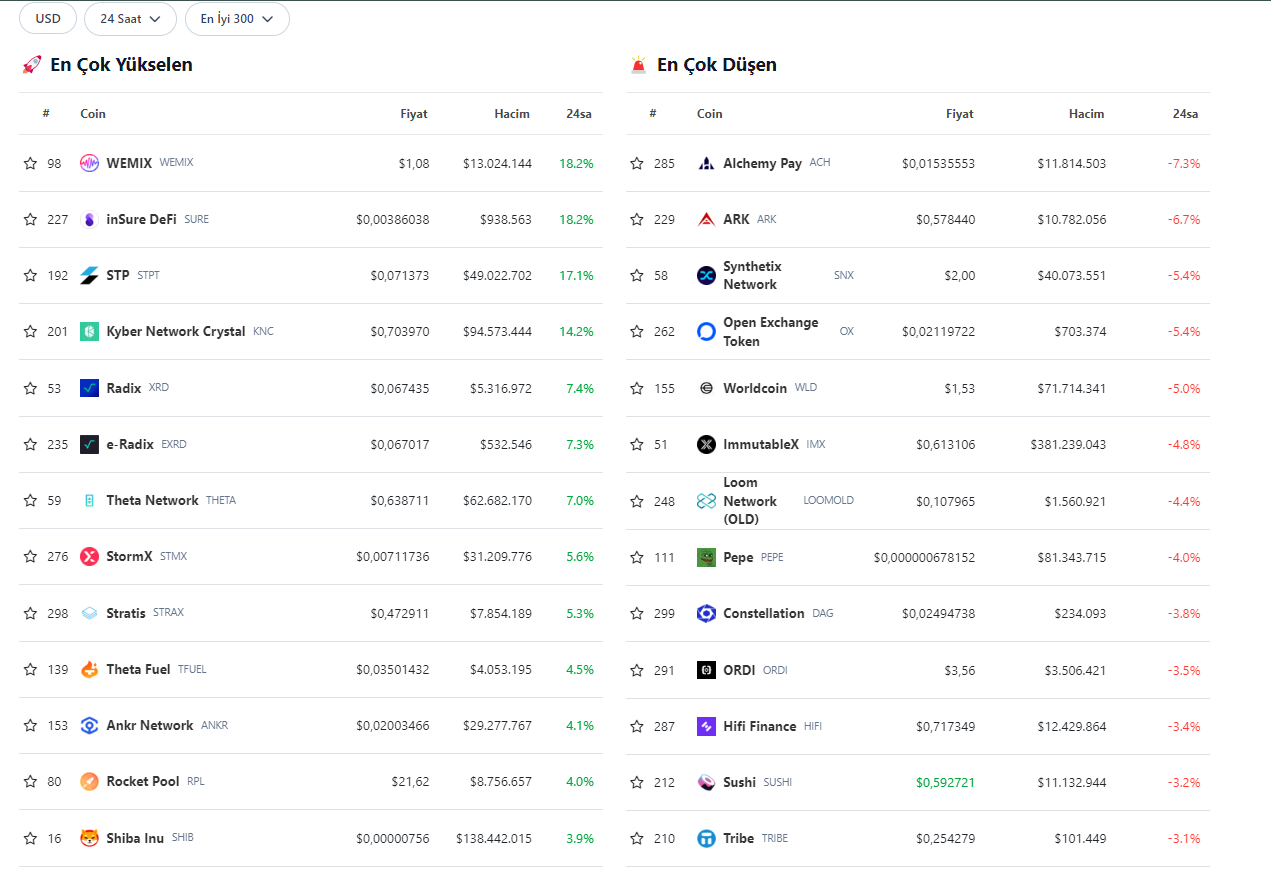1271x872 pixels.
Task: Sort losers table by 24sa column
Action: pyautogui.click(x=1185, y=114)
